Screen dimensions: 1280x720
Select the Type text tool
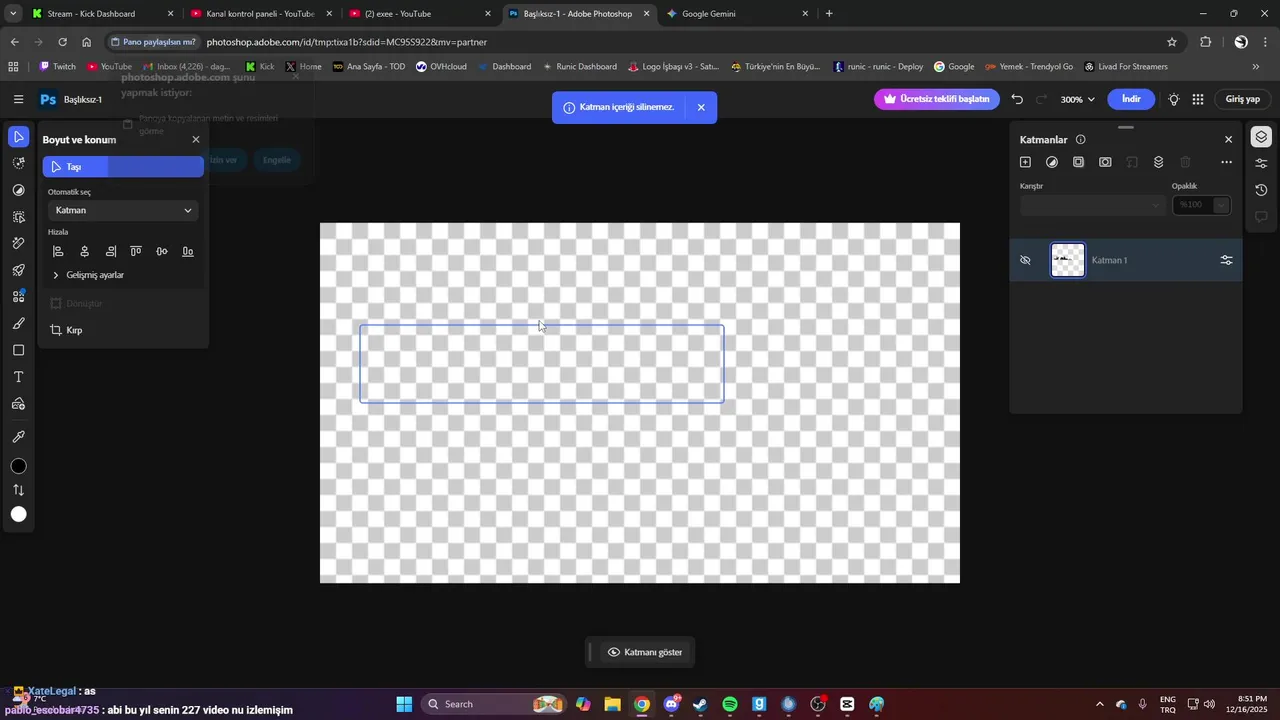[18, 377]
